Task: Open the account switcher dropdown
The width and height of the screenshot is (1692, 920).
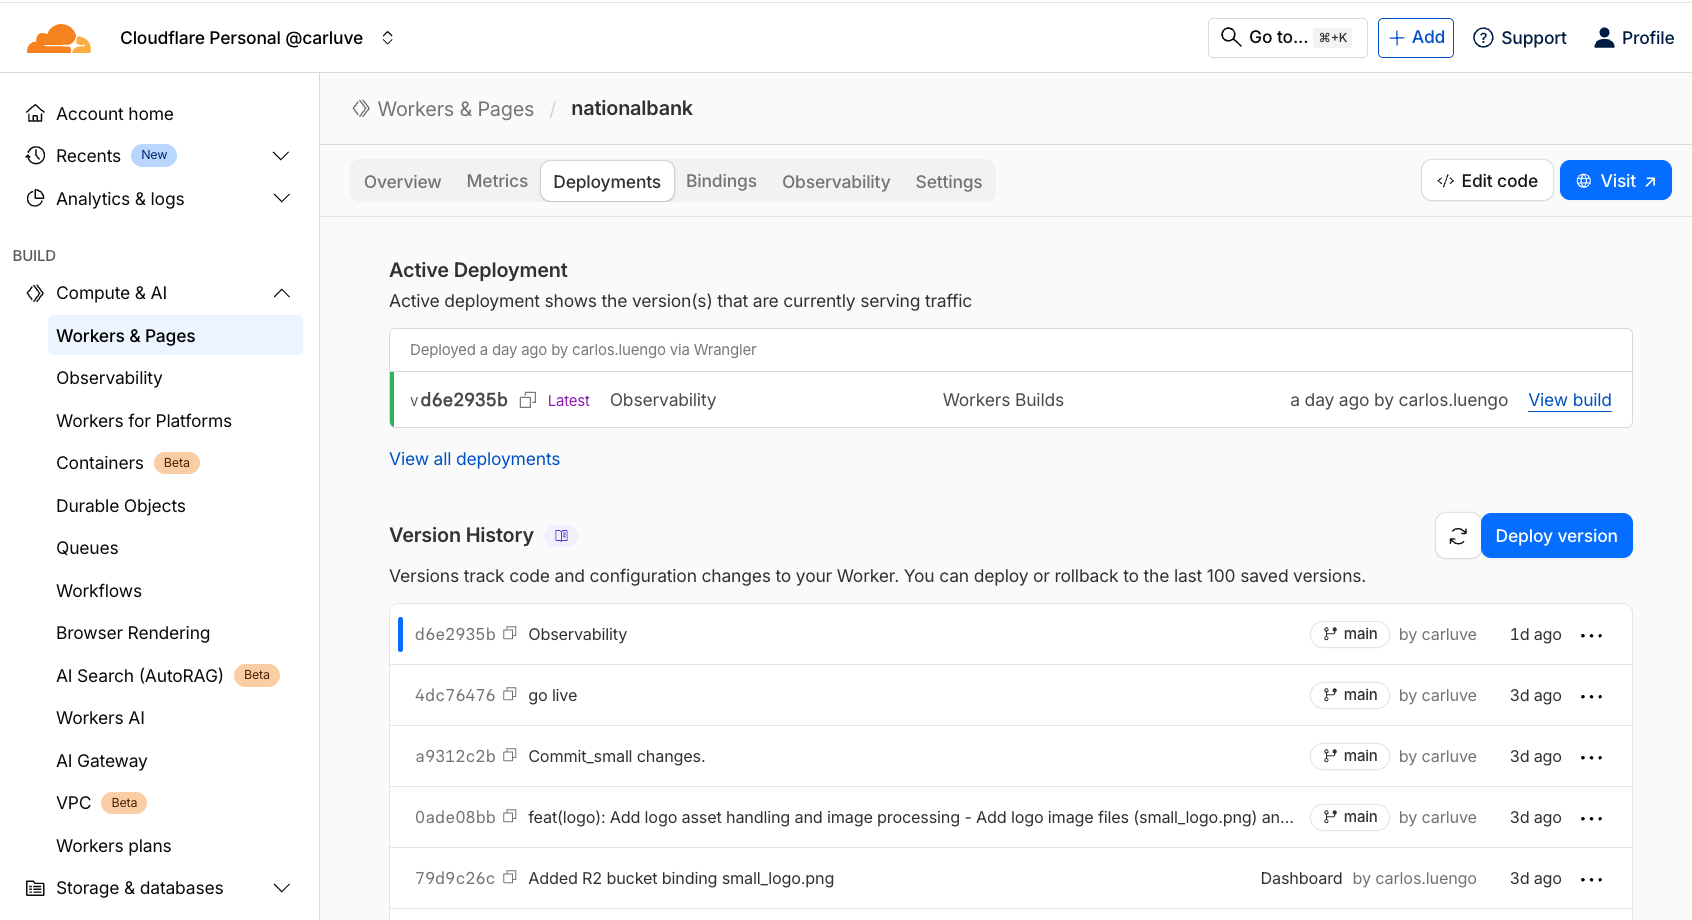Action: 388,38
